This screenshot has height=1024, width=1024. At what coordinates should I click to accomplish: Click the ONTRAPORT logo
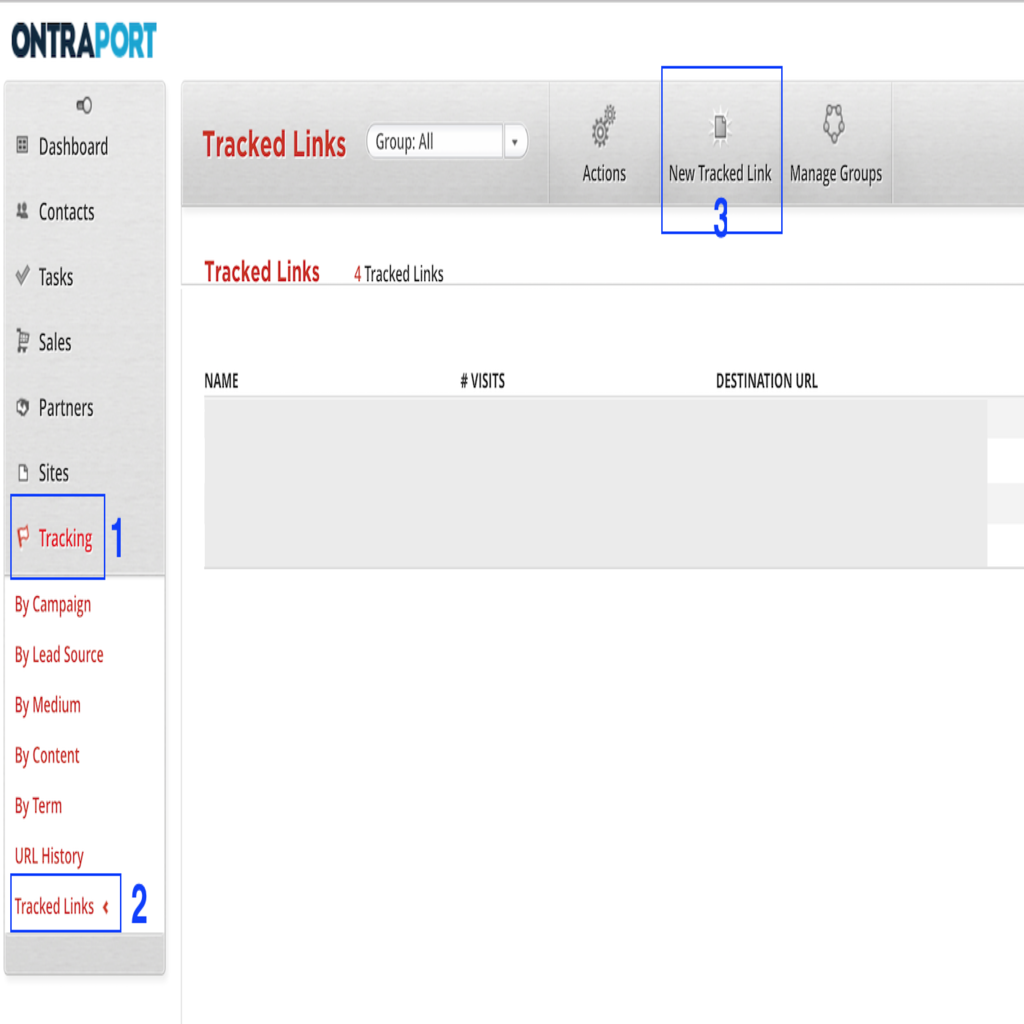point(84,41)
